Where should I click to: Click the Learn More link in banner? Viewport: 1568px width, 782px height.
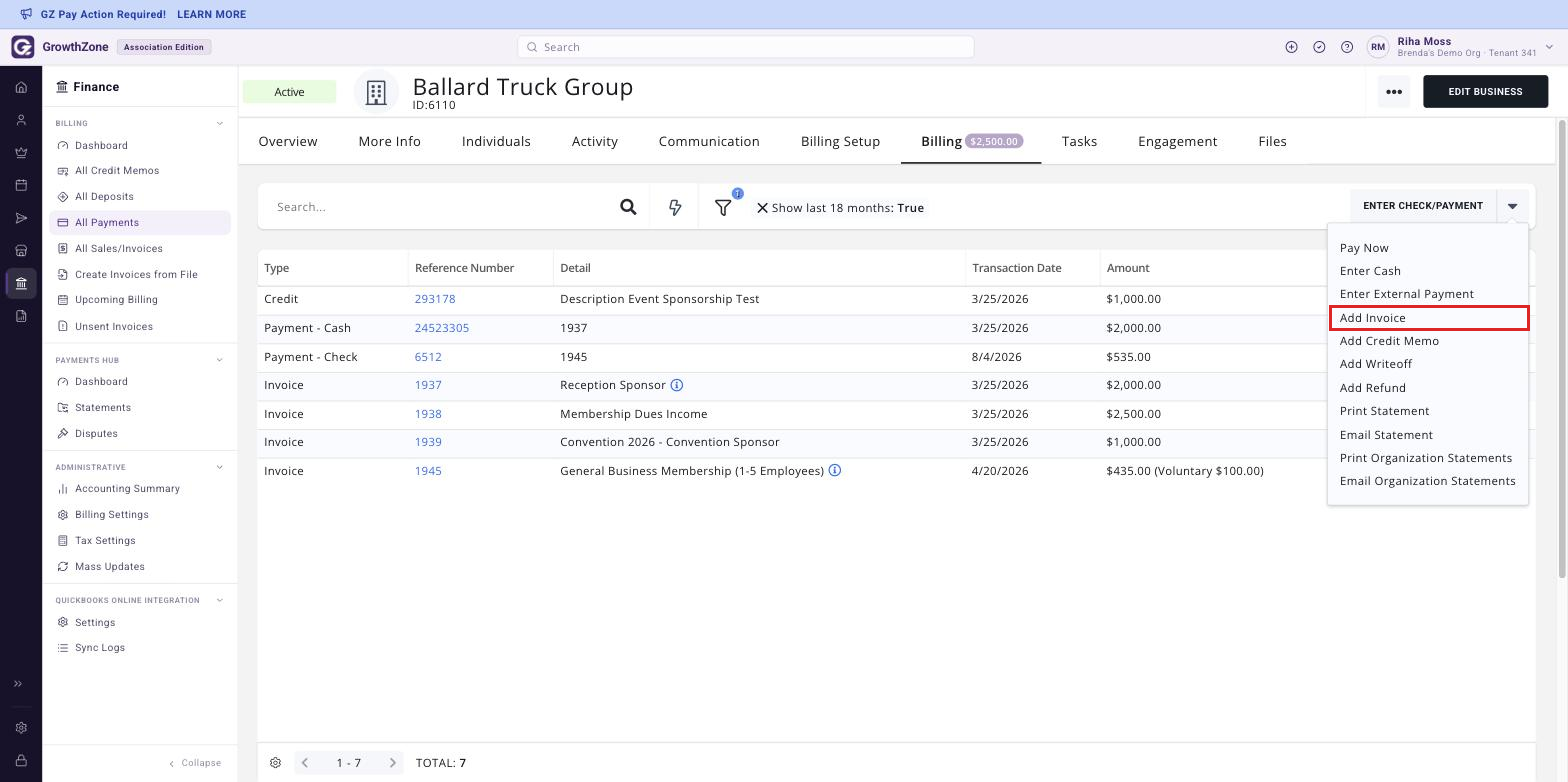click(x=211, y=14)
